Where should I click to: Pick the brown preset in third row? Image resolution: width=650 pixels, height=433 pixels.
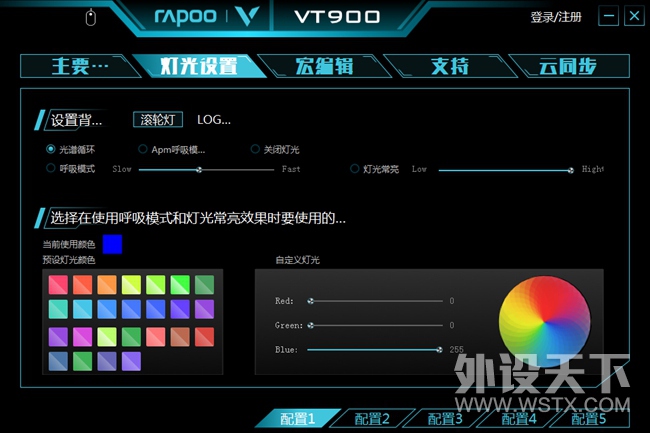coord(180,337)
